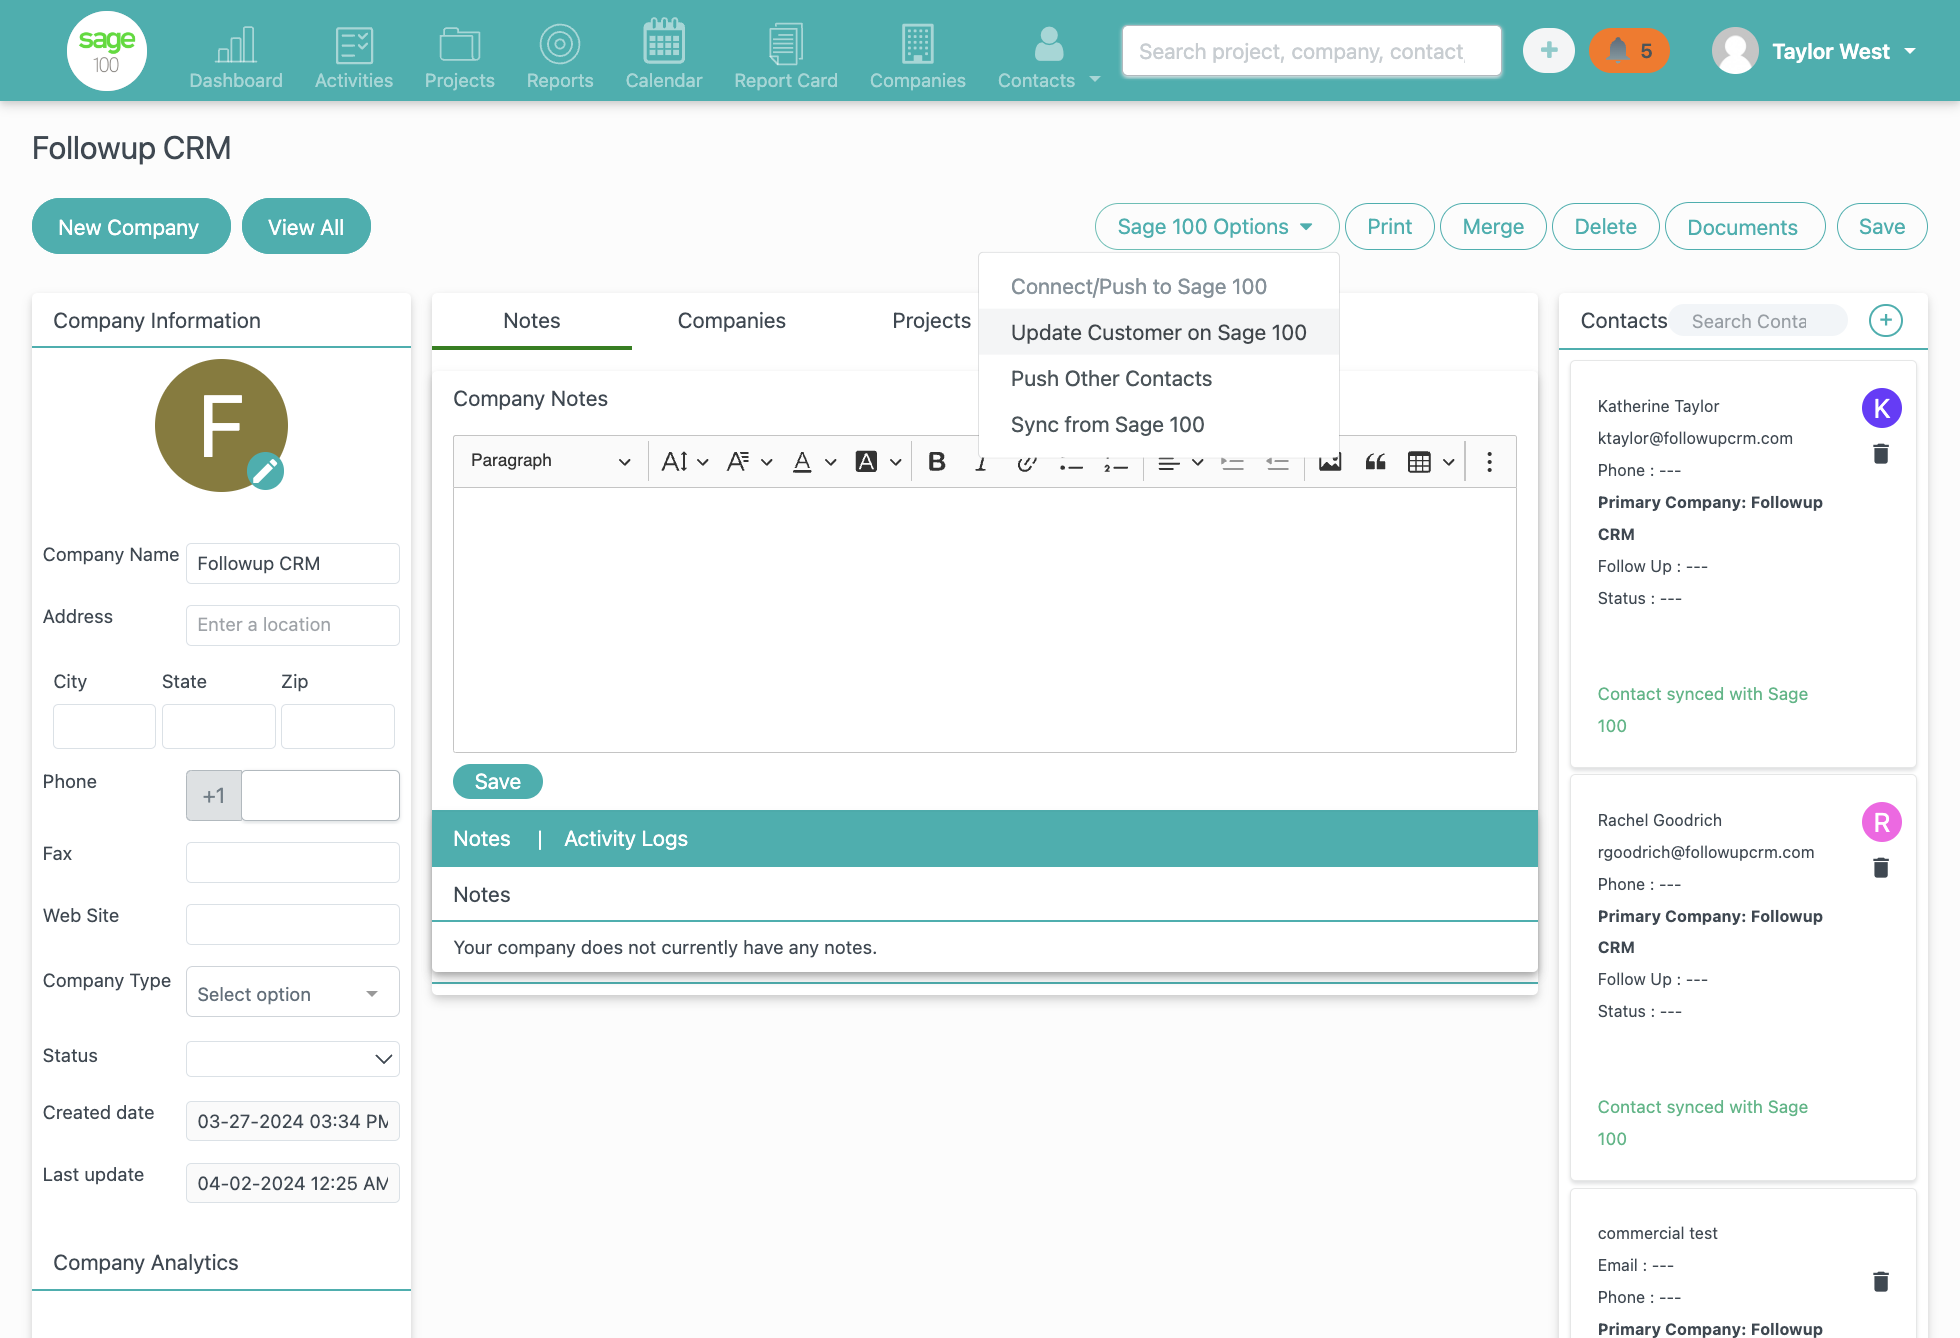The height and width of the screenshot is (1338, 1960).
Task: Click the New Company button
Action: coord(131,227)
